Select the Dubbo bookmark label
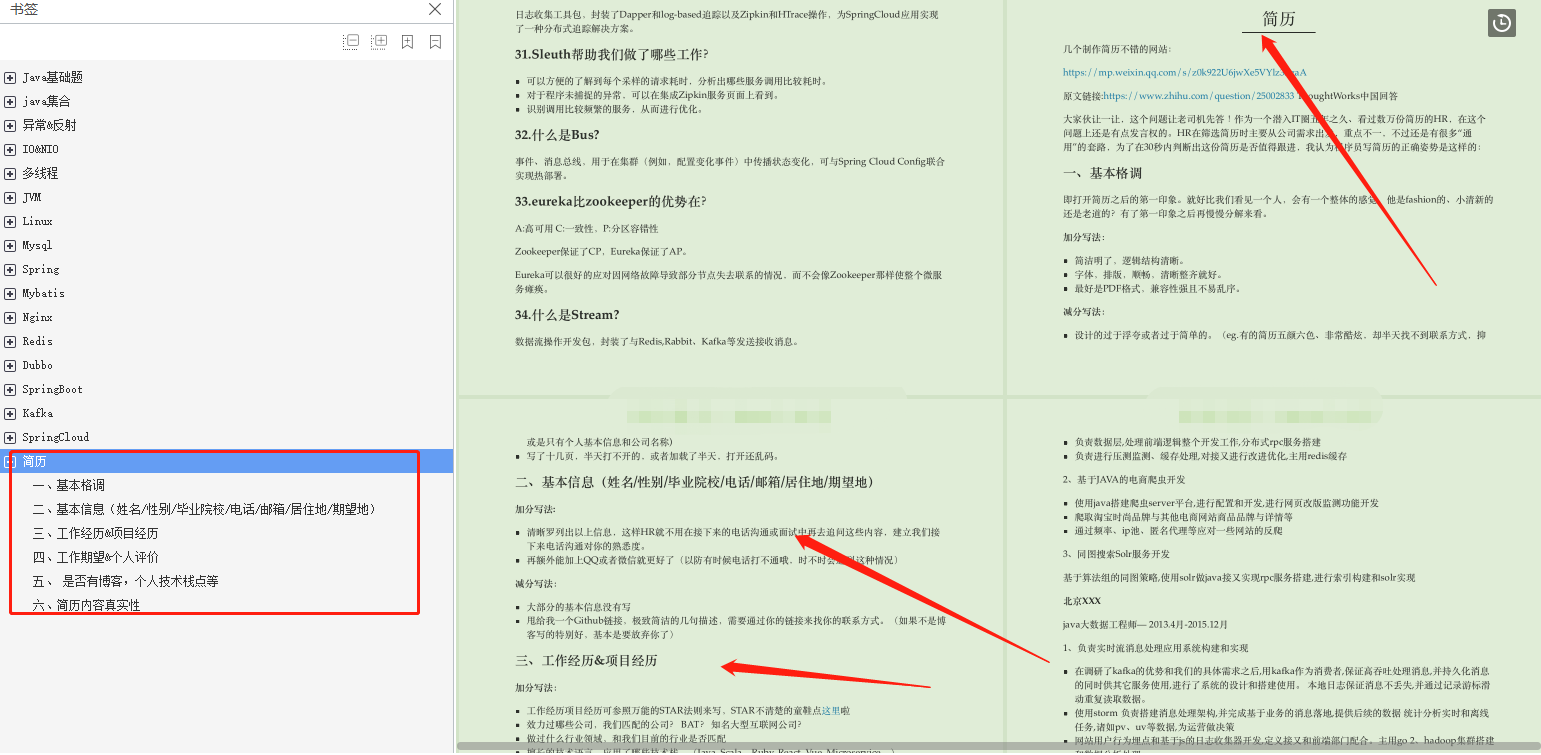This screenshot has height=755, width=1541. pos(38,365)
